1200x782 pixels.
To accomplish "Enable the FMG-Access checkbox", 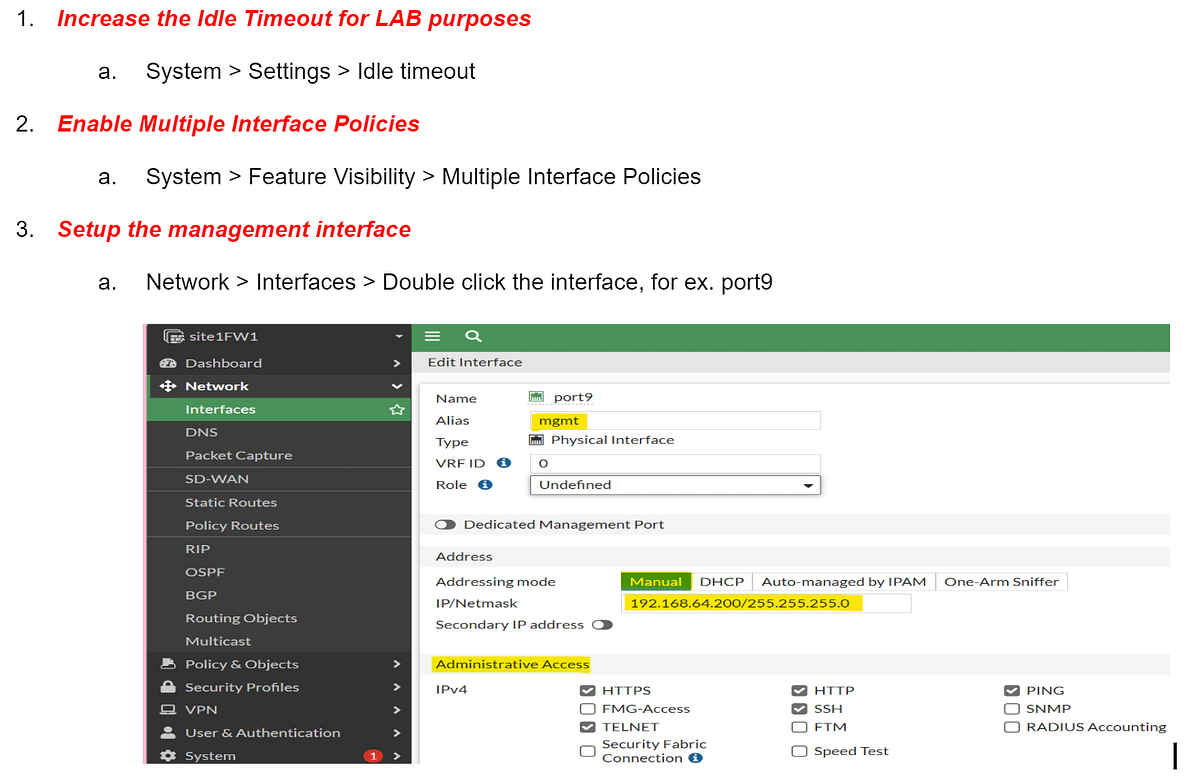I will 588,709.
